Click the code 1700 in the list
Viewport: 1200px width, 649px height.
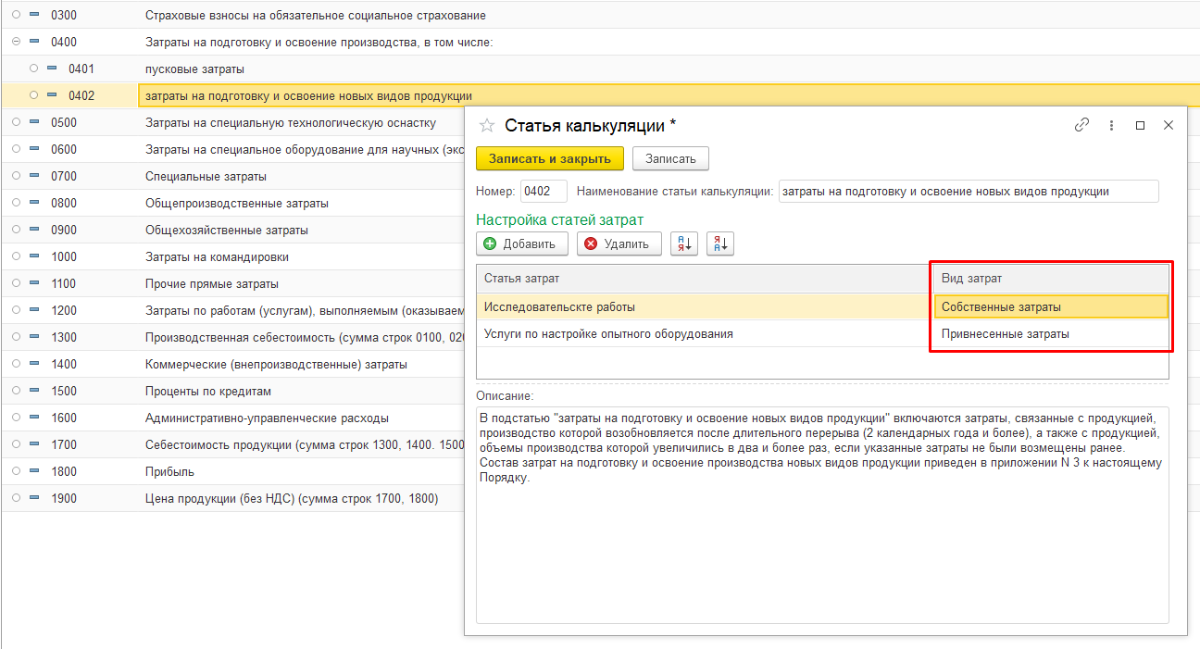(x=64, y=445)
